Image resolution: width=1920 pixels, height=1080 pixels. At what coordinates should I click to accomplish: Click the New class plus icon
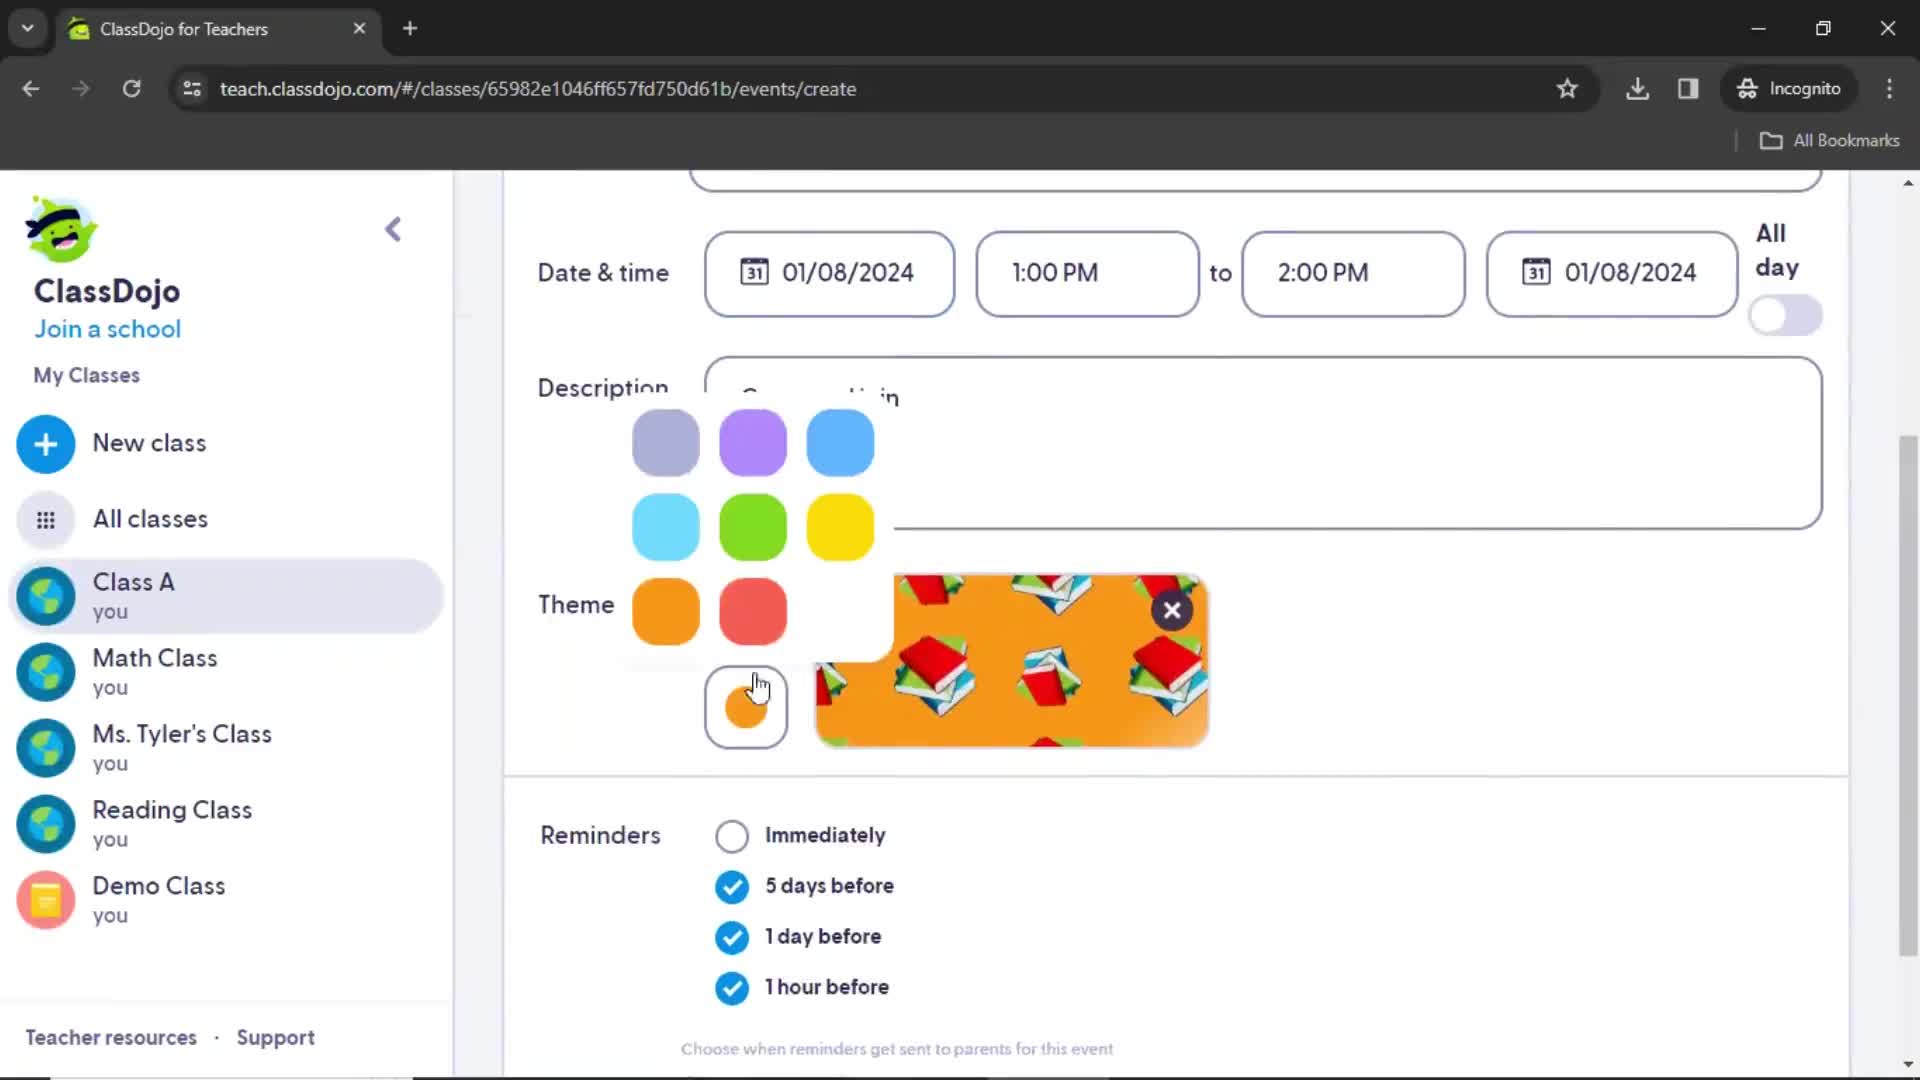tap(46, 444)
